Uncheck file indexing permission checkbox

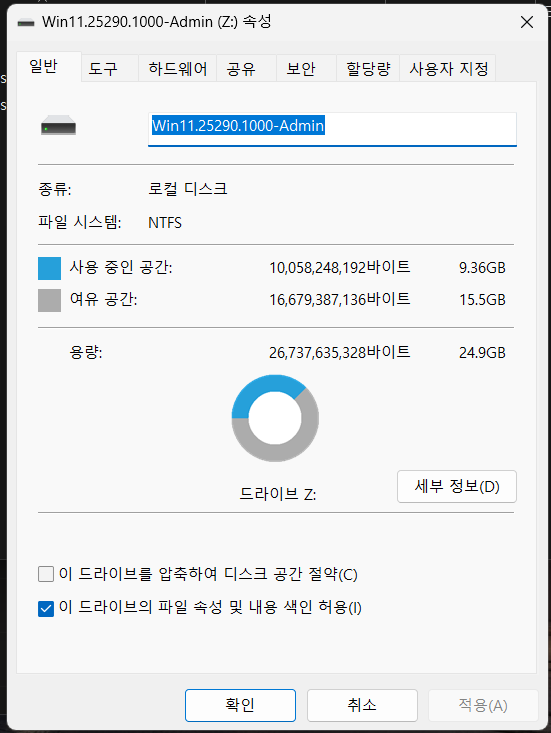tap(46, 609)
